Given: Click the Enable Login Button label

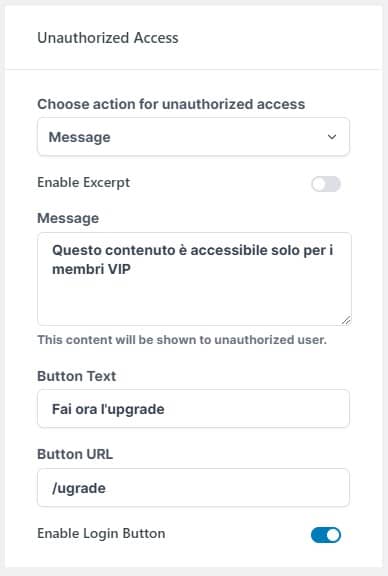Looking at the screenshot, I should coord(101,533).
